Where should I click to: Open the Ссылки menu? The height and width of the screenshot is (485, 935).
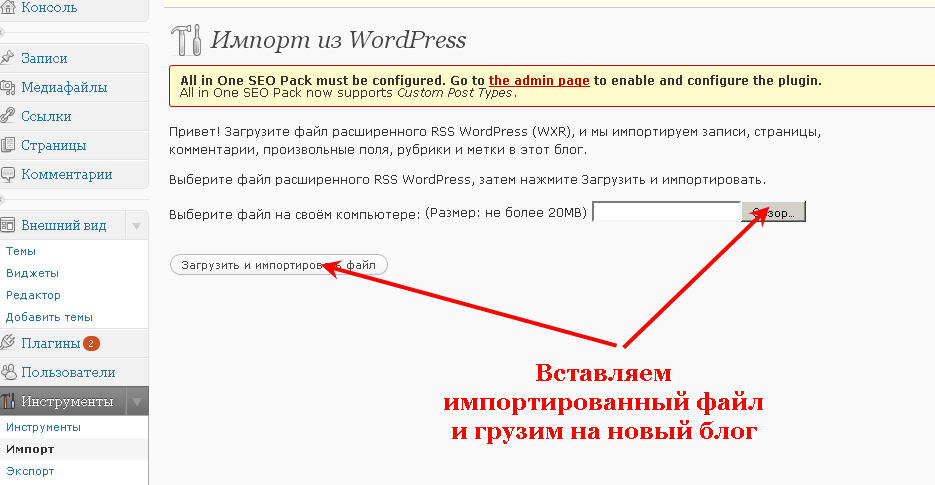(47, 116)
